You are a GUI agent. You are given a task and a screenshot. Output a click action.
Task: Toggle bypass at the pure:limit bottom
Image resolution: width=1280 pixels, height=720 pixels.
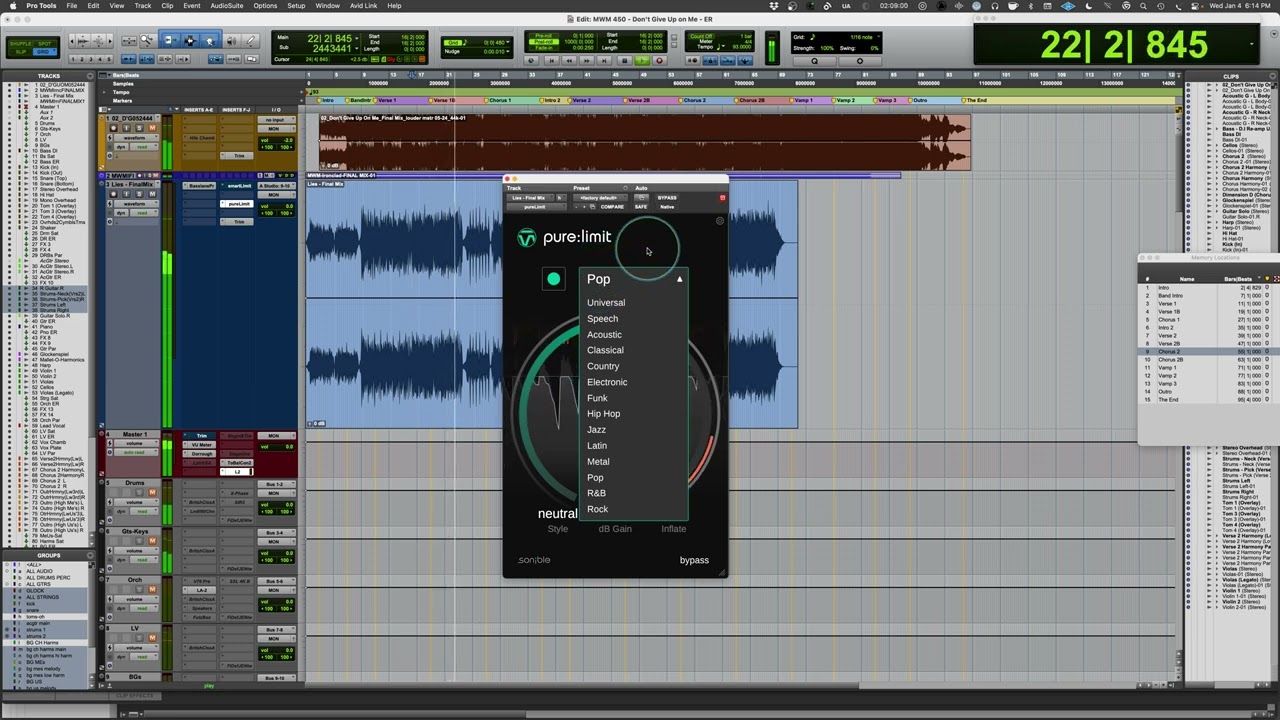click(x=694, y=560)
